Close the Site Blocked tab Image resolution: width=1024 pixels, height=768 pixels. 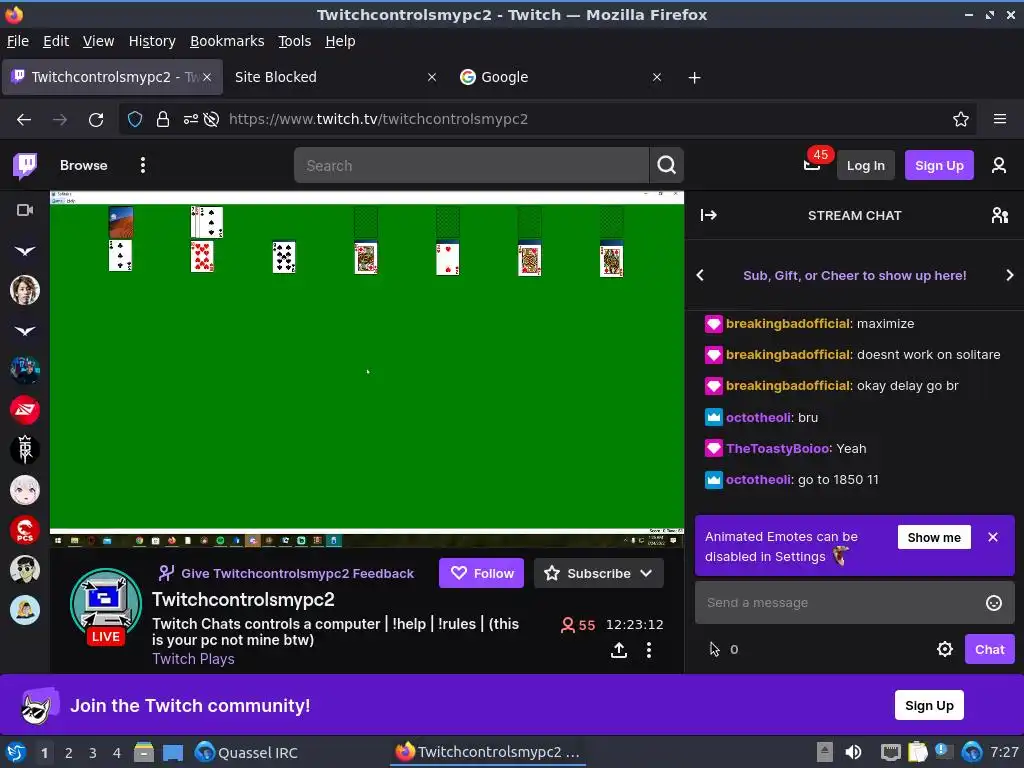[x=432, y=77]
